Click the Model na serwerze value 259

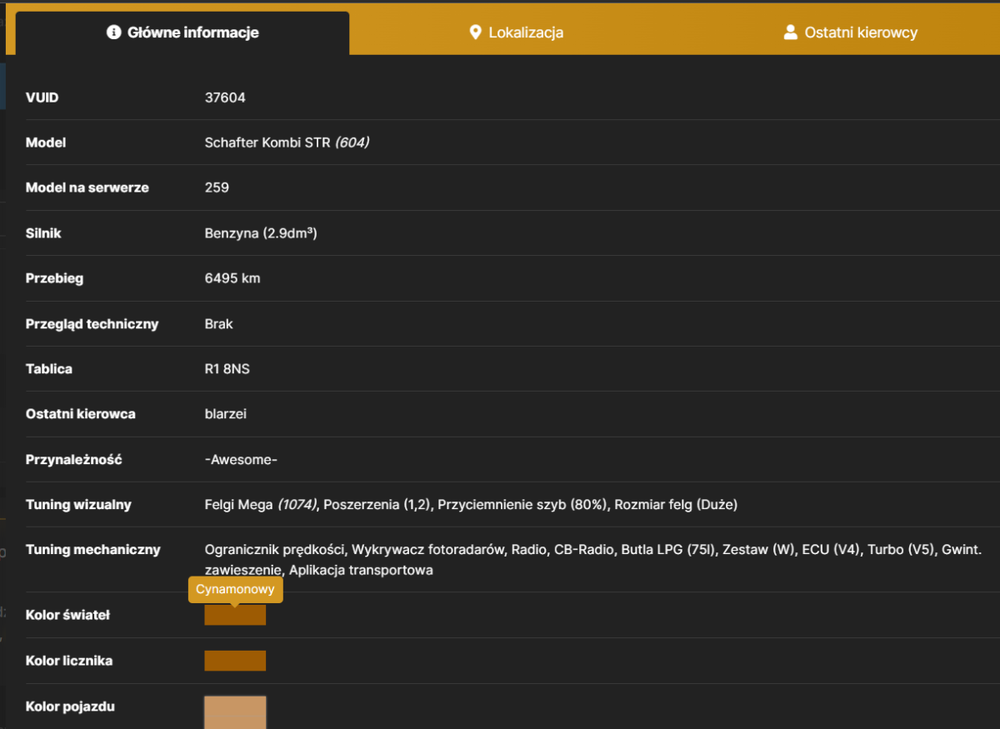click(x=217, y=188)
